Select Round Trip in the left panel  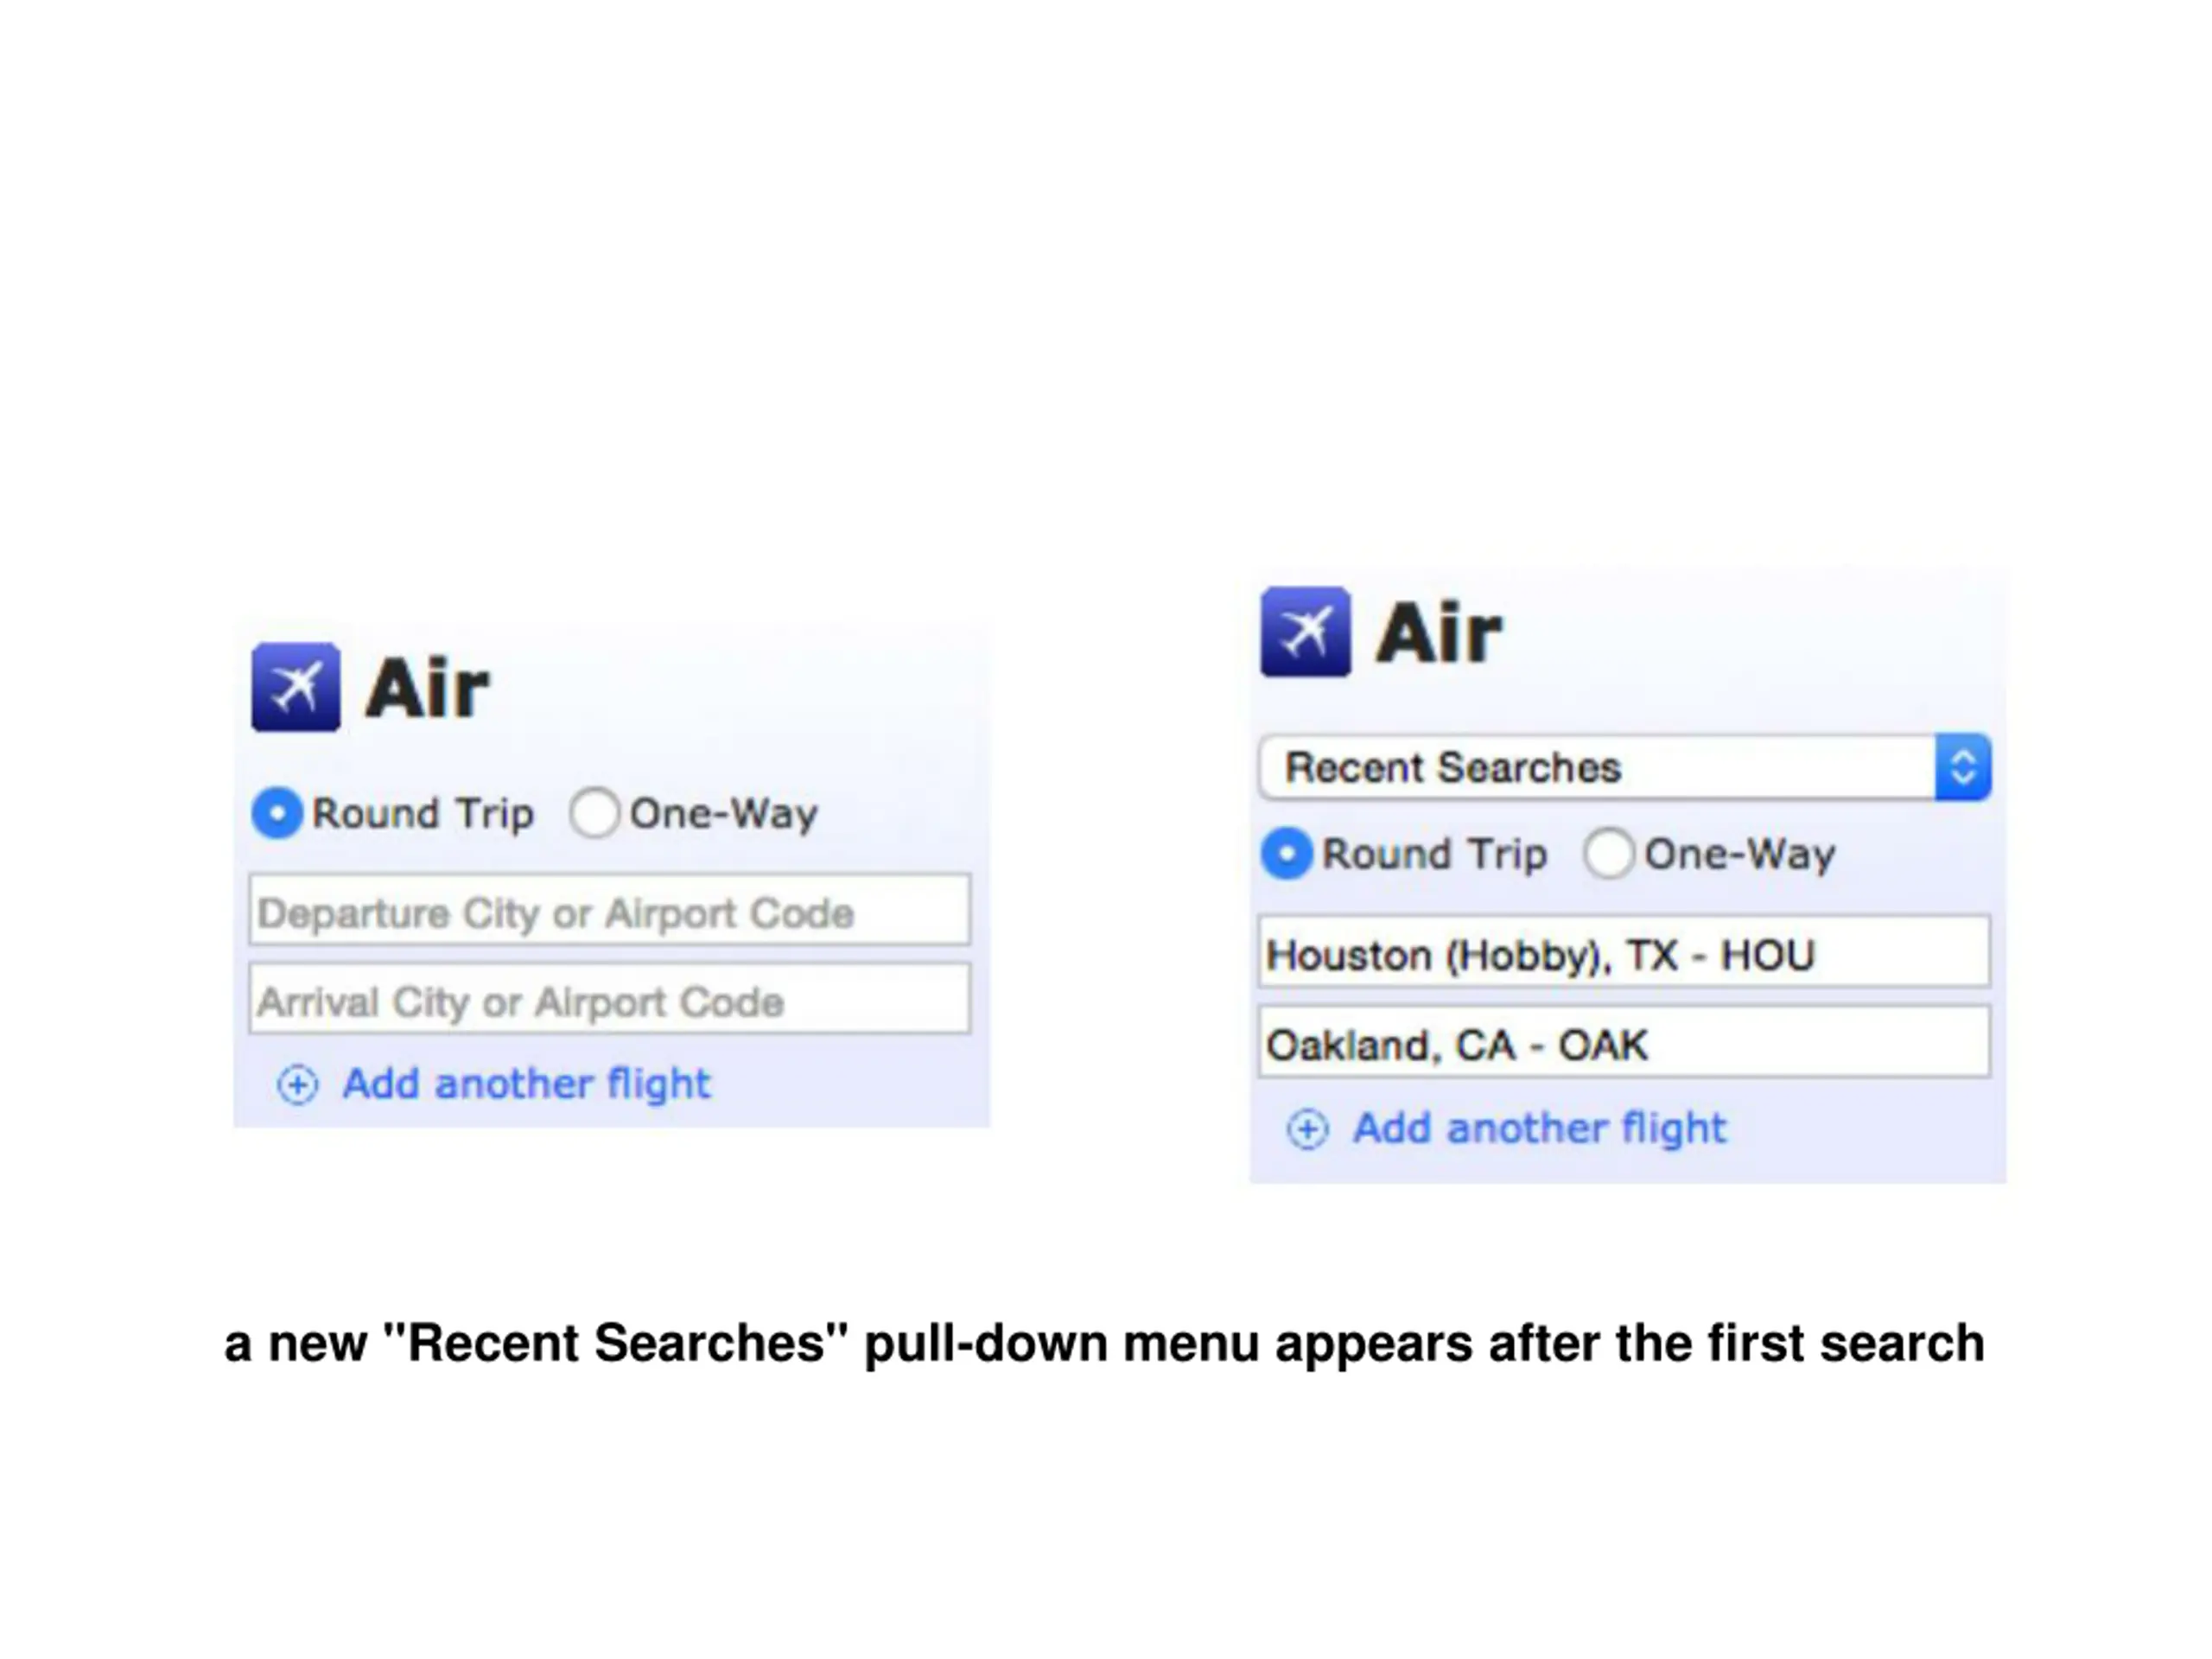pyautogui.click(x=277, y=813)
